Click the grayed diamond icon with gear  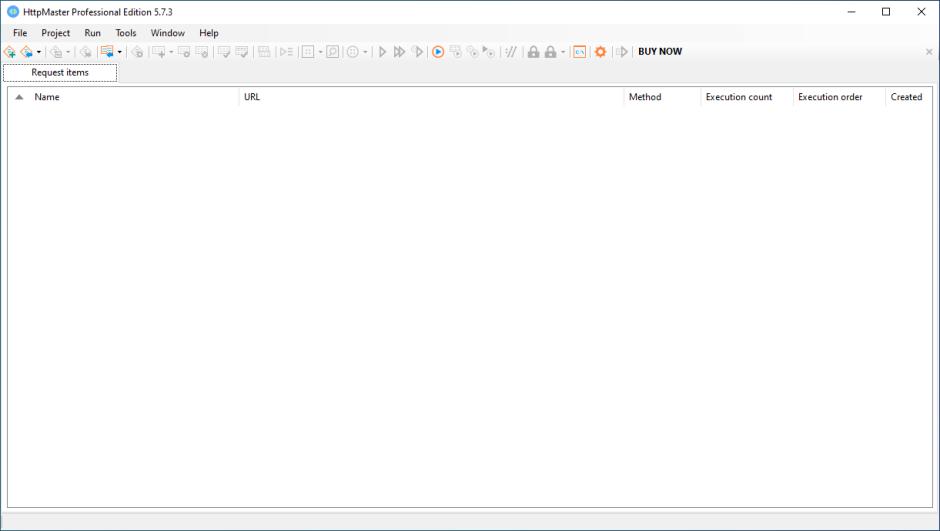tap(137, 52)
